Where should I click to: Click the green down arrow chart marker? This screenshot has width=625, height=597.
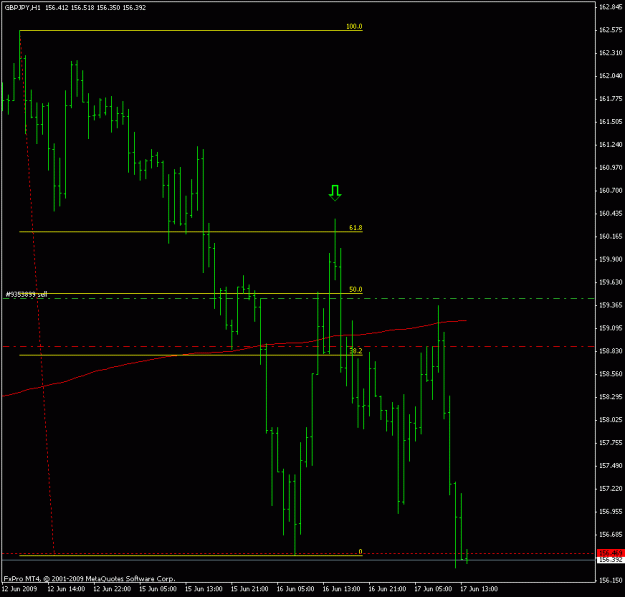[x=335, y=193]
